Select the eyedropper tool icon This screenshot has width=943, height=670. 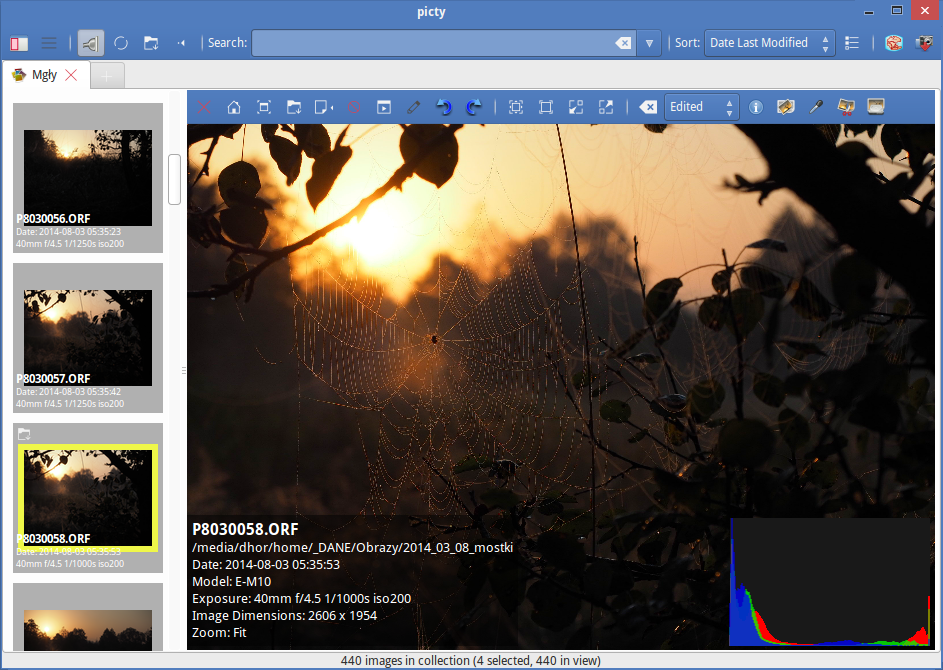click(816, 107)
